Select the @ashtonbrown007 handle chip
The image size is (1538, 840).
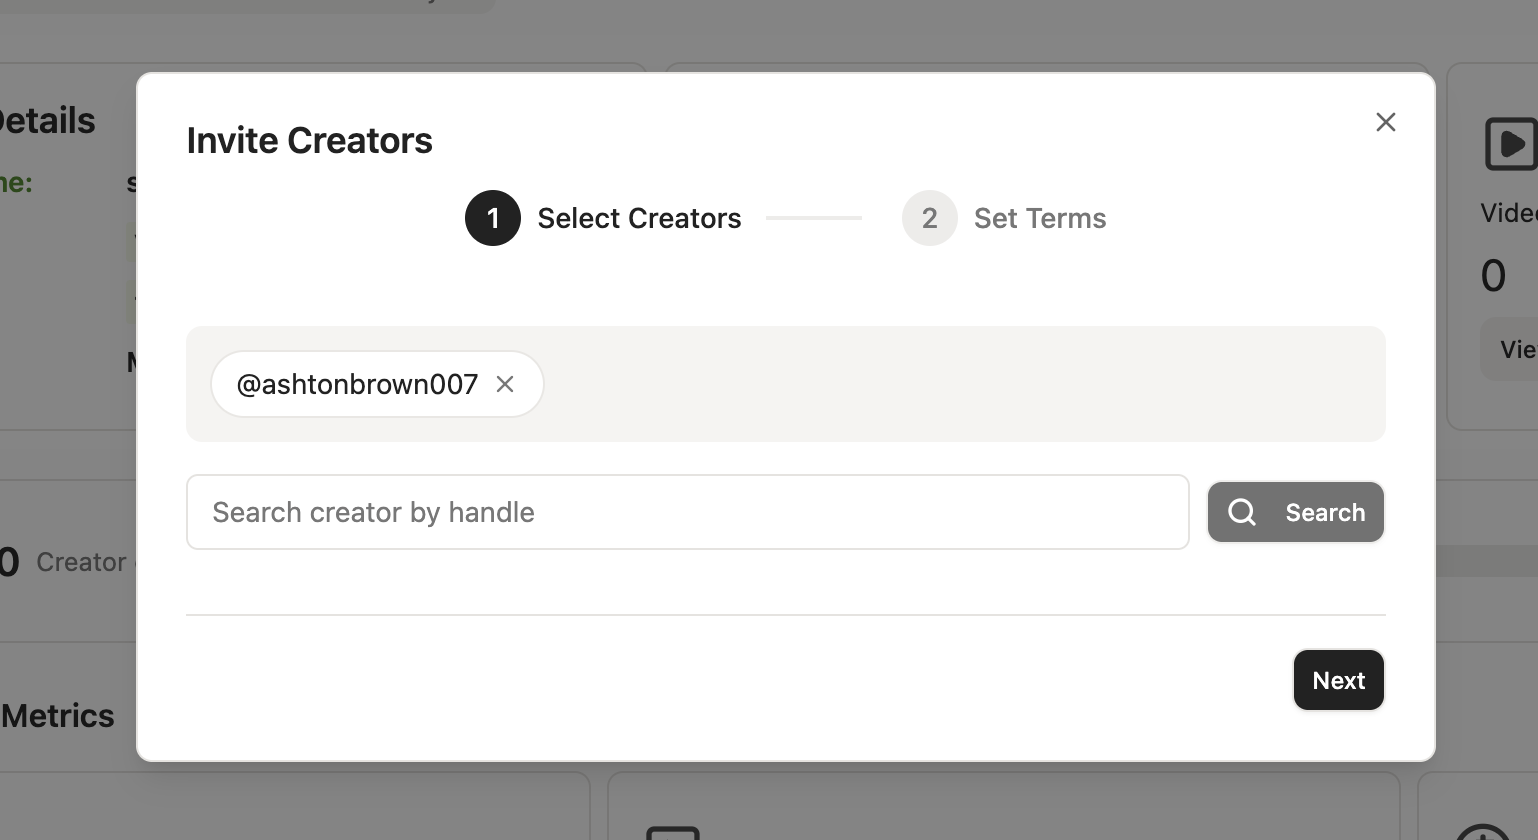coord(357,384)
